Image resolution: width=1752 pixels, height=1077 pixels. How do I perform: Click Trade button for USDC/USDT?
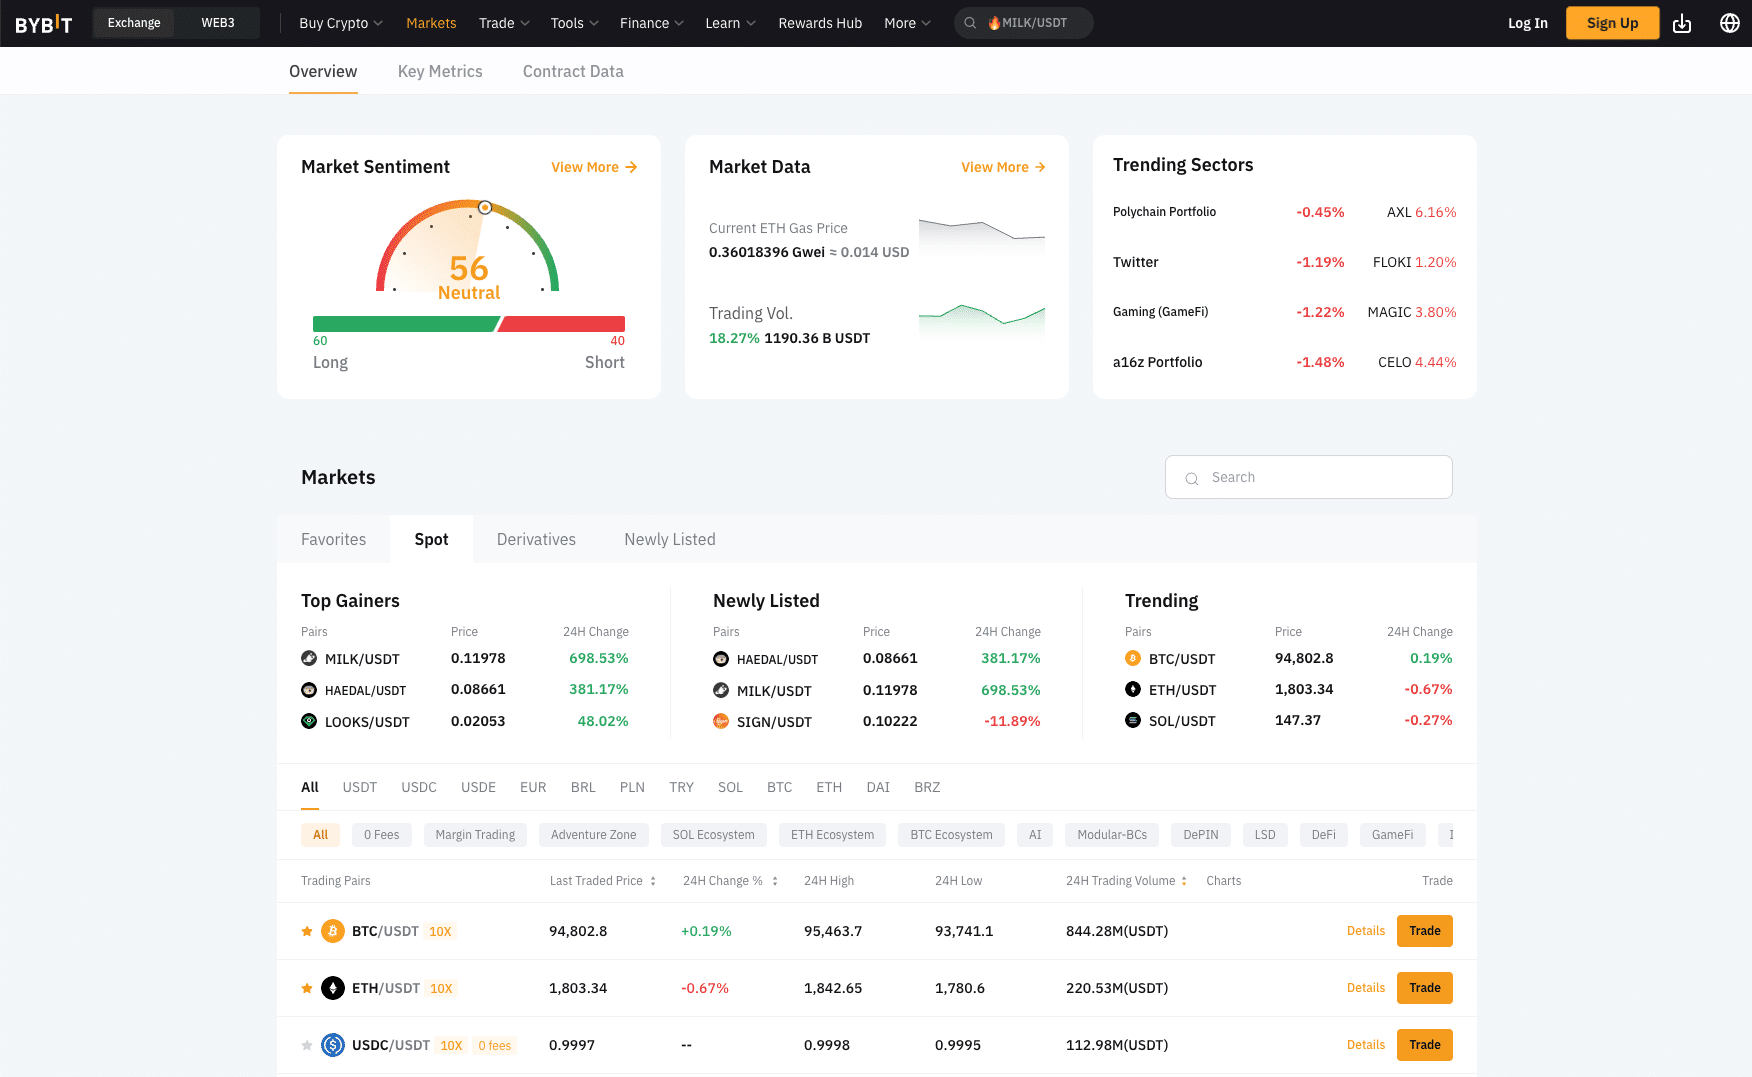point(1425,1045)
